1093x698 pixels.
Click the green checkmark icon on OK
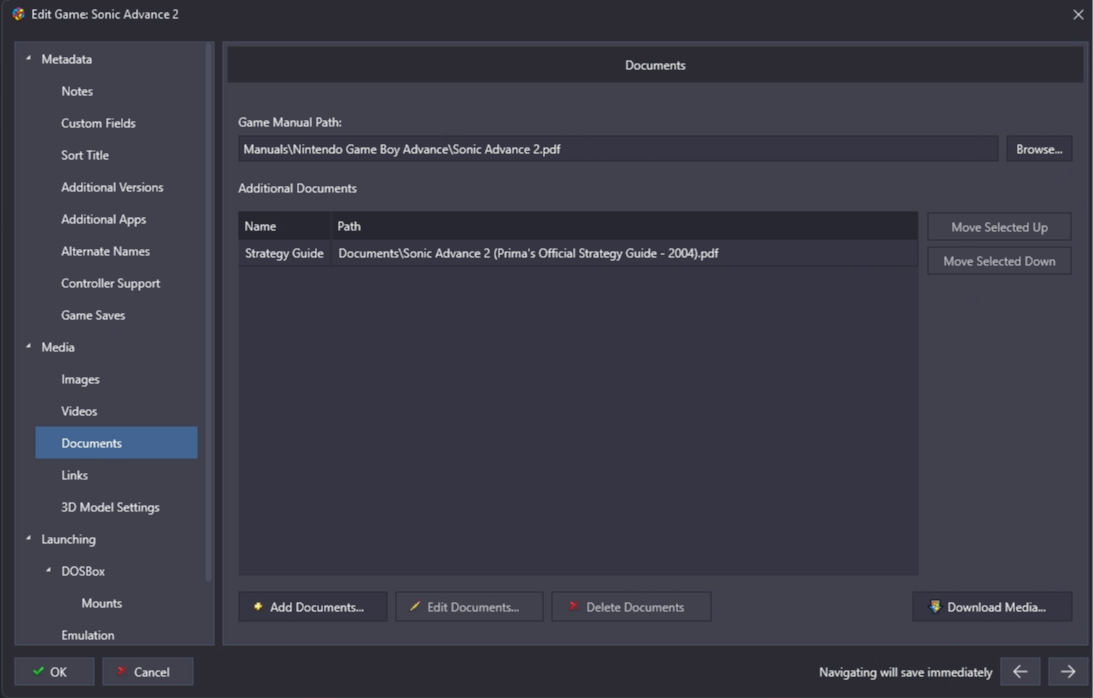pos(38,672)
